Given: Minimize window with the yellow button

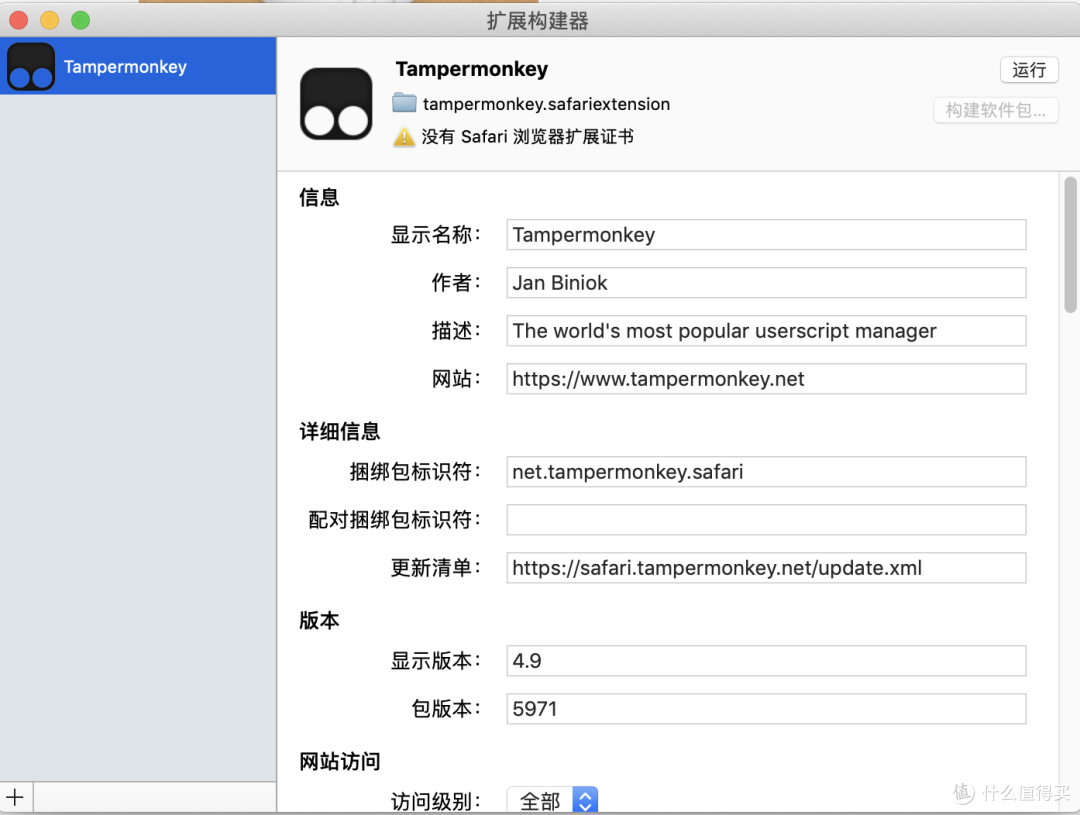Looking at the screenshot, I should point(50,21).
